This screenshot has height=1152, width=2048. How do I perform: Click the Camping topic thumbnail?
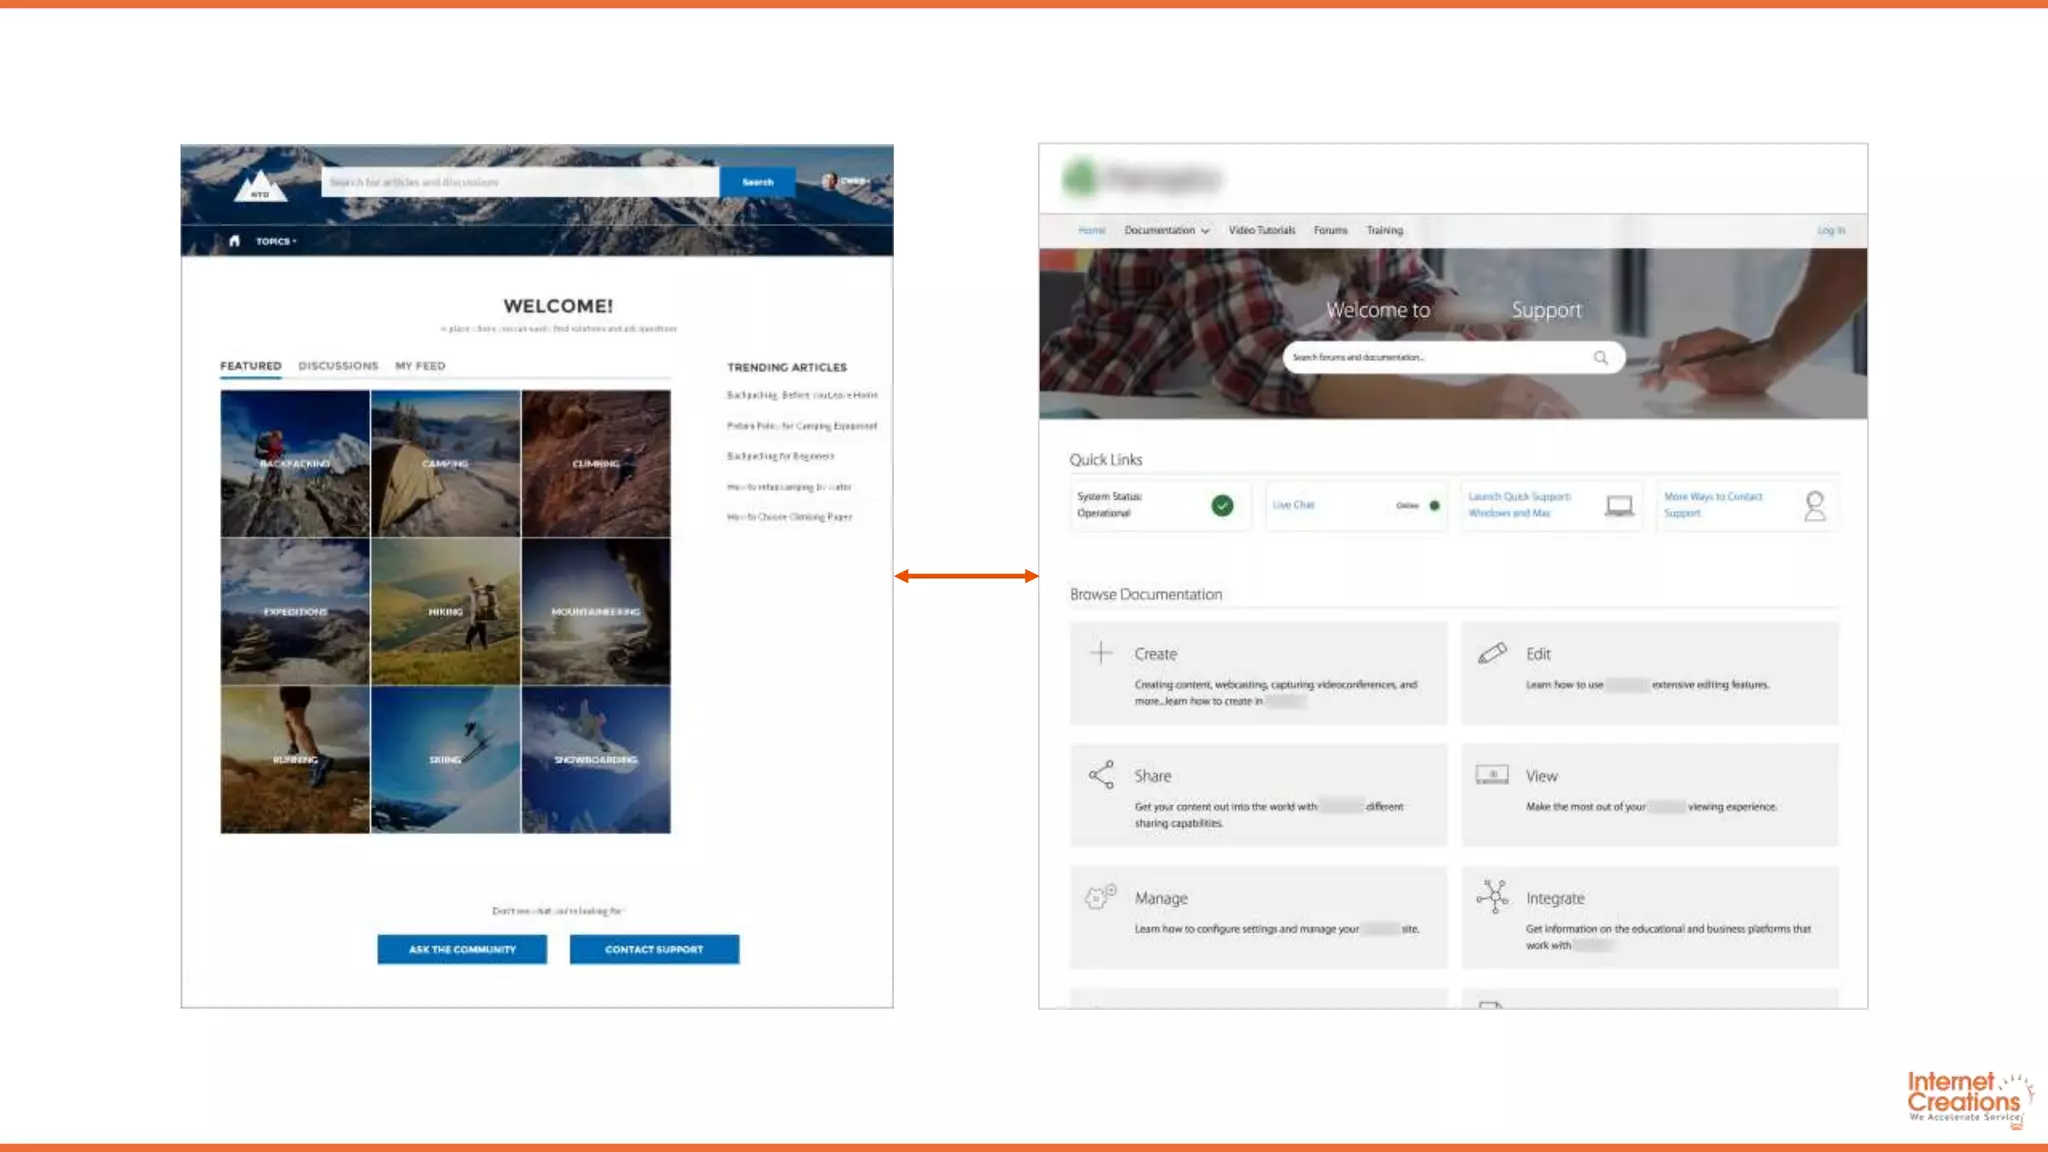point(445,463)
